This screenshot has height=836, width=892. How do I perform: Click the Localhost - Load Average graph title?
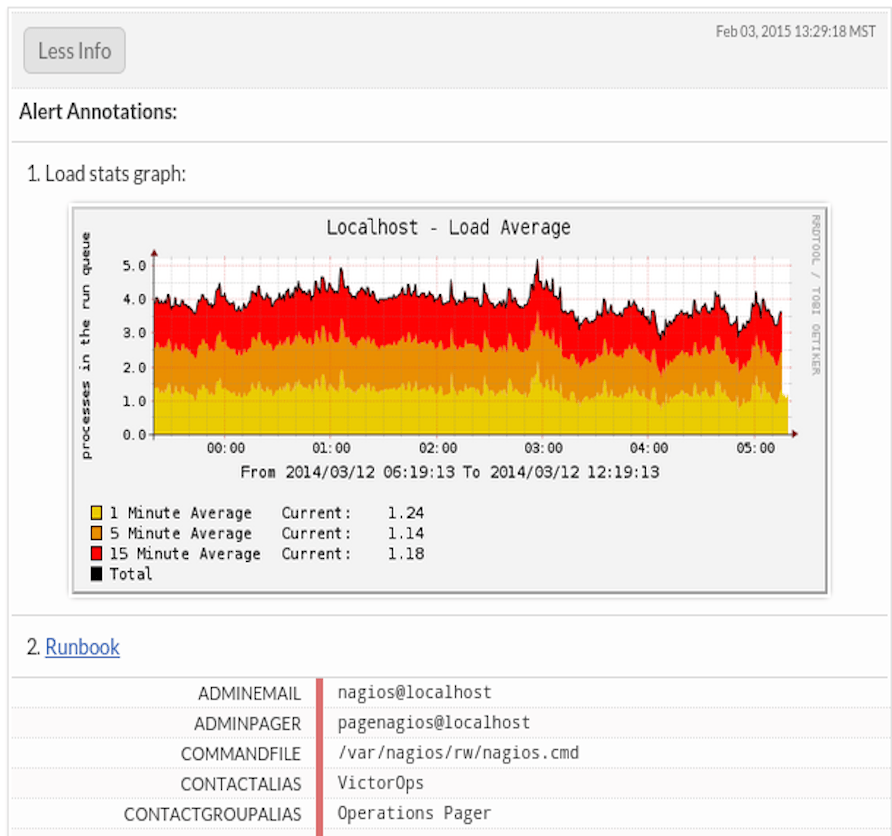coord(448,227)
